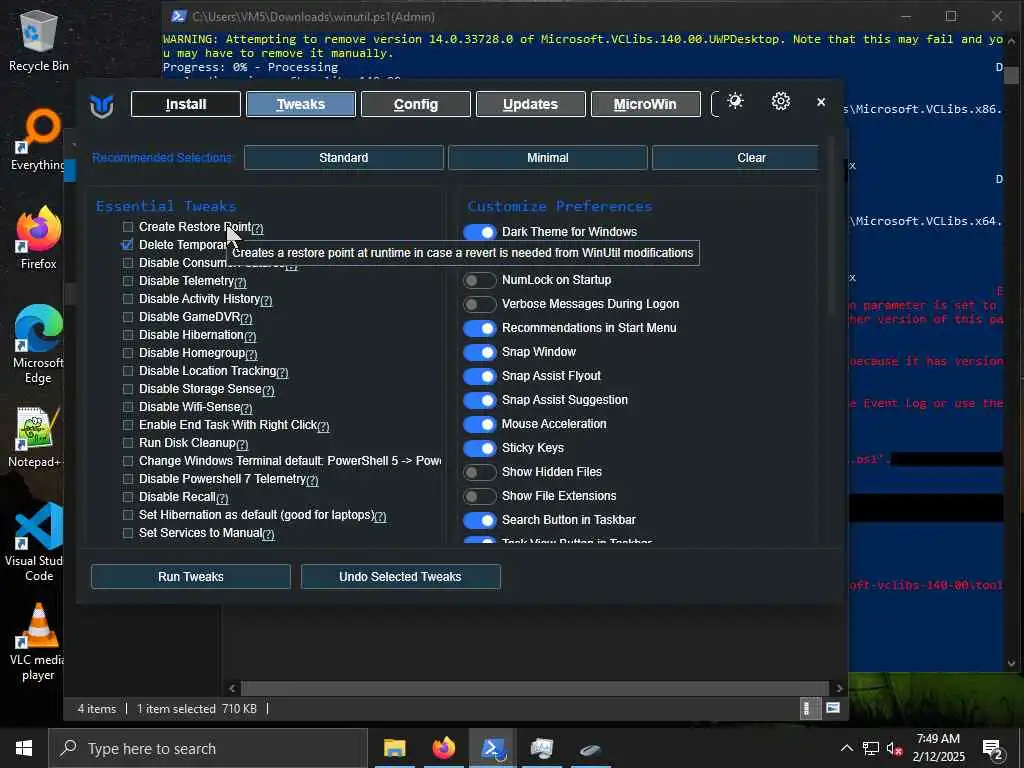Open Notepad++ desktop shortcut
Image resolution: width=1024 pixels, height=768 pixels.
tap(35, 438)
